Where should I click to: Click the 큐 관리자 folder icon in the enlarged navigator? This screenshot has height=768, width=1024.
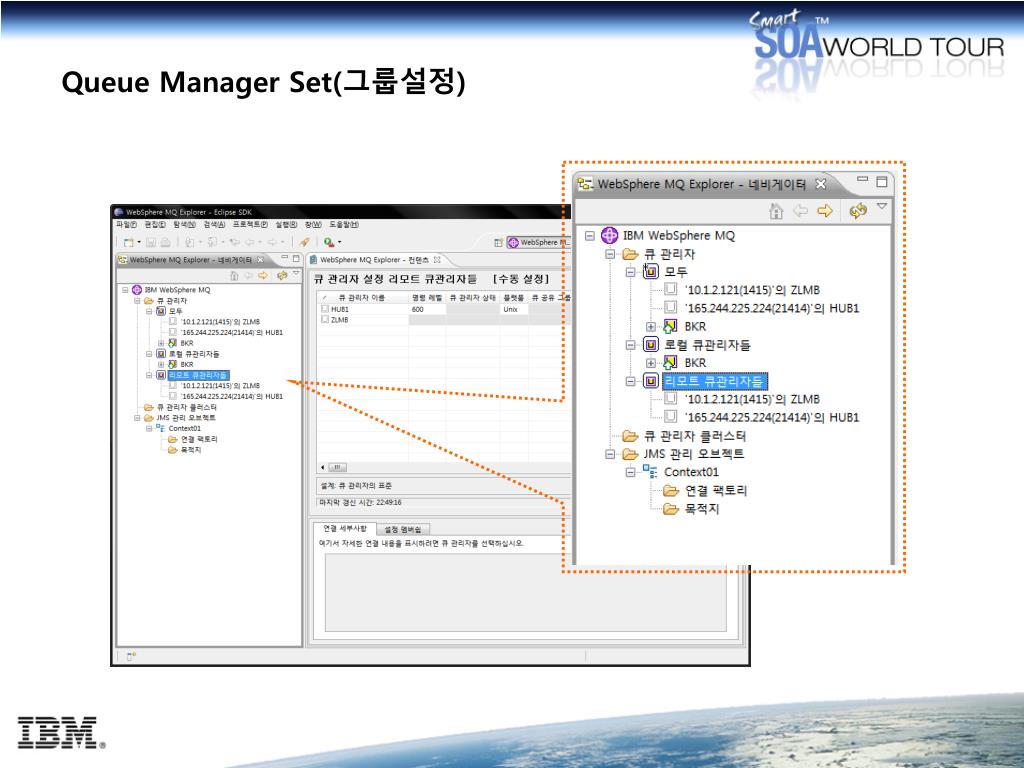point(630,254)
